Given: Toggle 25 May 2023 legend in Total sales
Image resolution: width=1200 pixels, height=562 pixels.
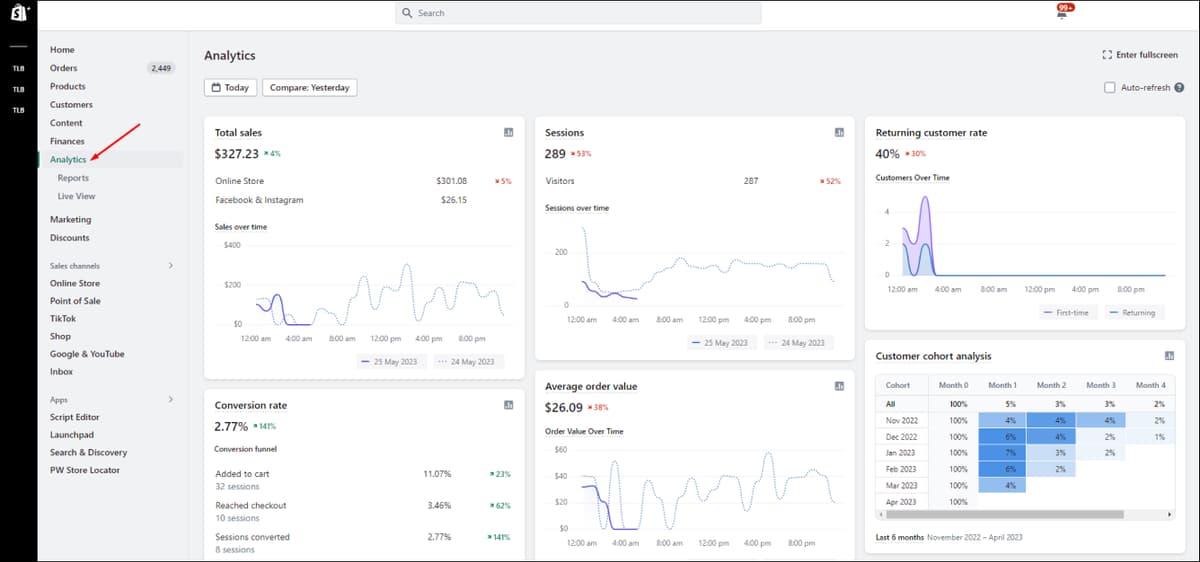Looking at the screenshot, I should 389,361.
